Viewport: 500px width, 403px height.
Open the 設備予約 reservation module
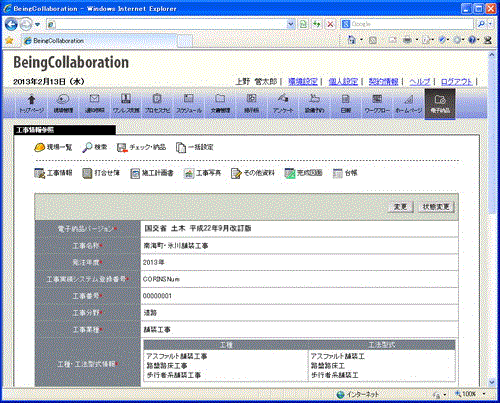click(x=314, y=104)
